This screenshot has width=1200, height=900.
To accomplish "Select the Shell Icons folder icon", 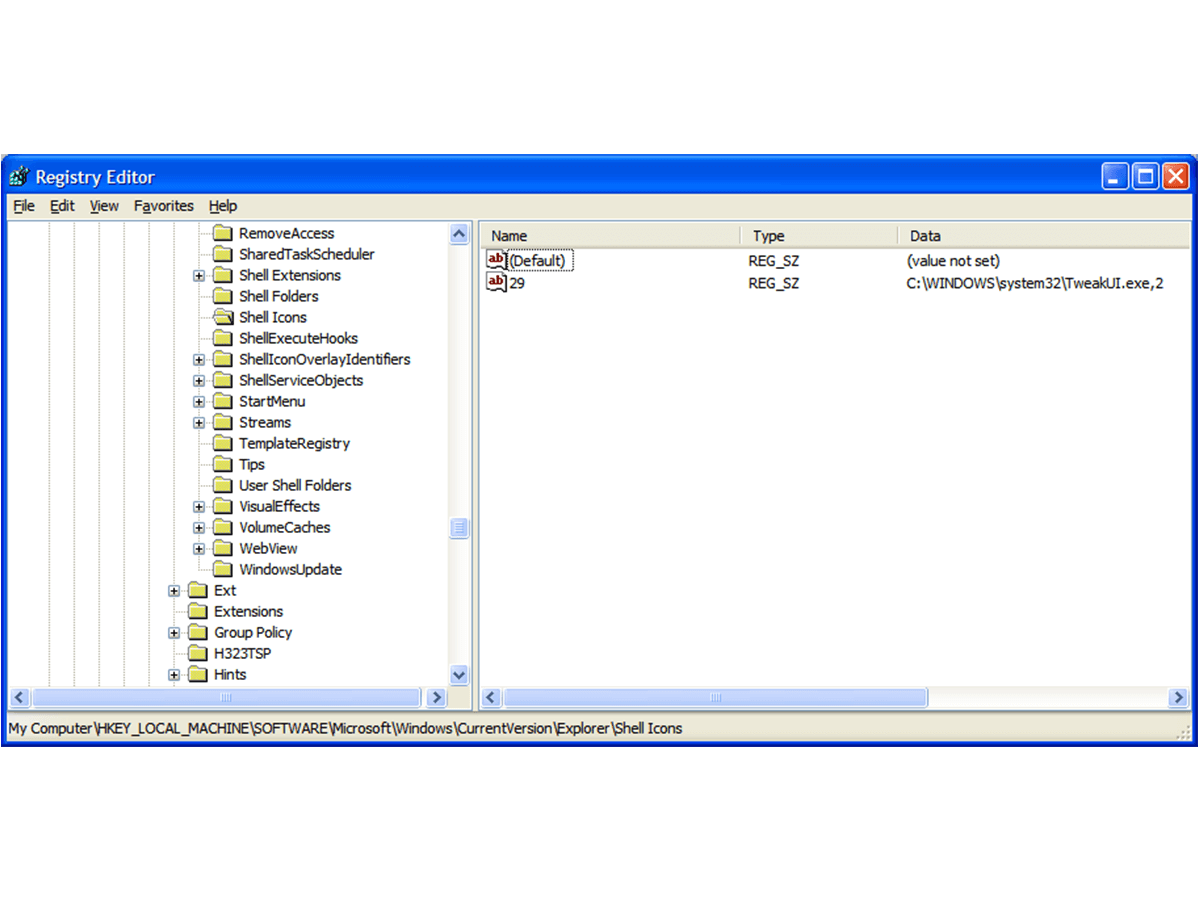I will point(222,317).
